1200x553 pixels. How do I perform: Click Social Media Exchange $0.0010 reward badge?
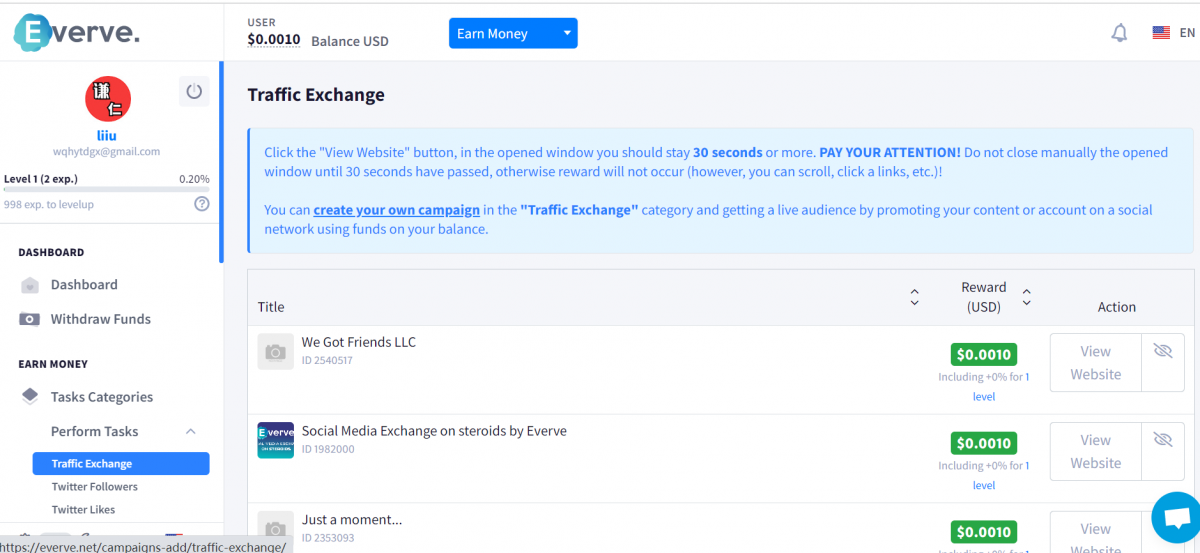pos(984,443)
